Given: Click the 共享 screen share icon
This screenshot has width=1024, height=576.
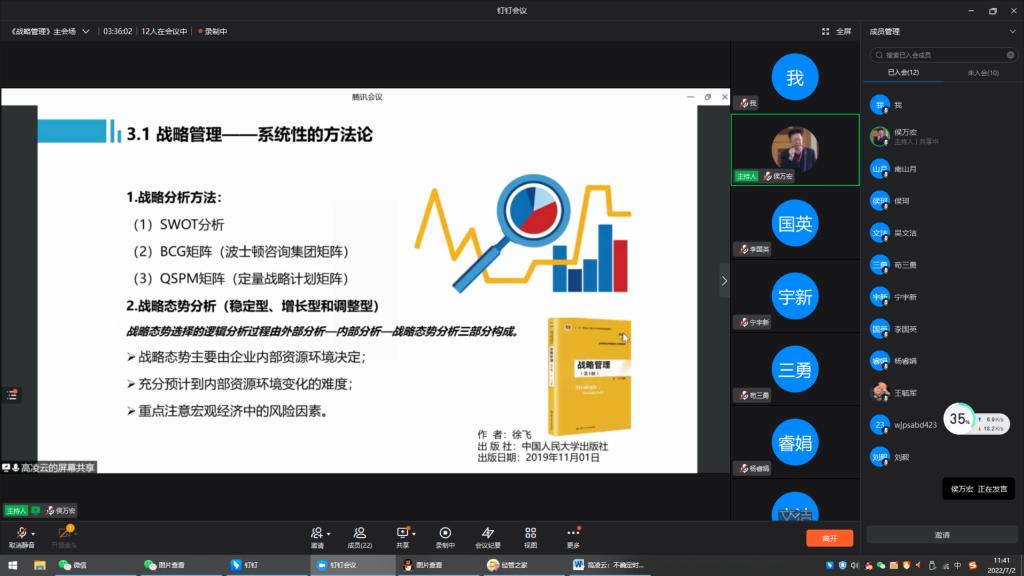Looking at the screenshot, I should pyautogui.click(x=402, y=535).
